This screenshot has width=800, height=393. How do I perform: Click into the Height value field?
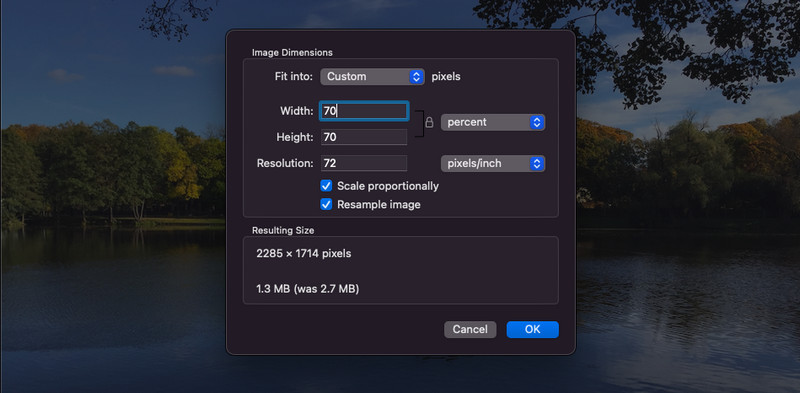[x=364, y=137]
